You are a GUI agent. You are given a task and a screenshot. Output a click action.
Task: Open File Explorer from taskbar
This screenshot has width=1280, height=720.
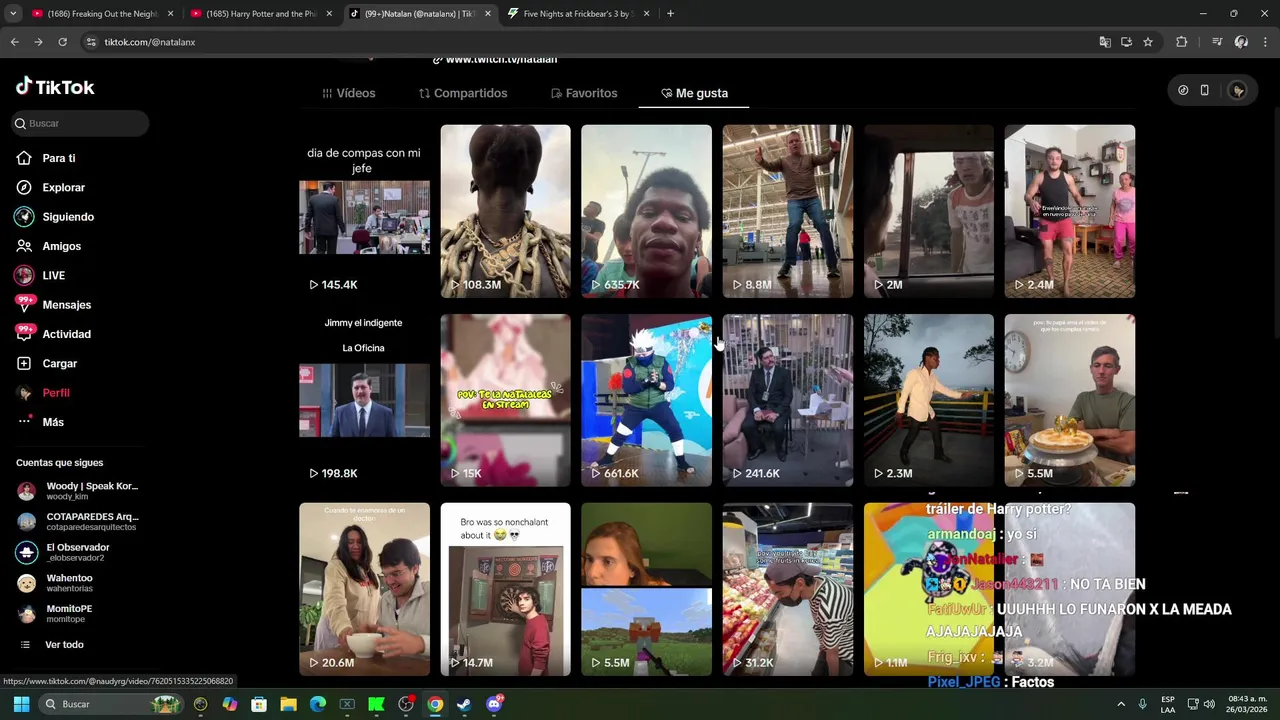pyautogui.click(x=288, y=704)
